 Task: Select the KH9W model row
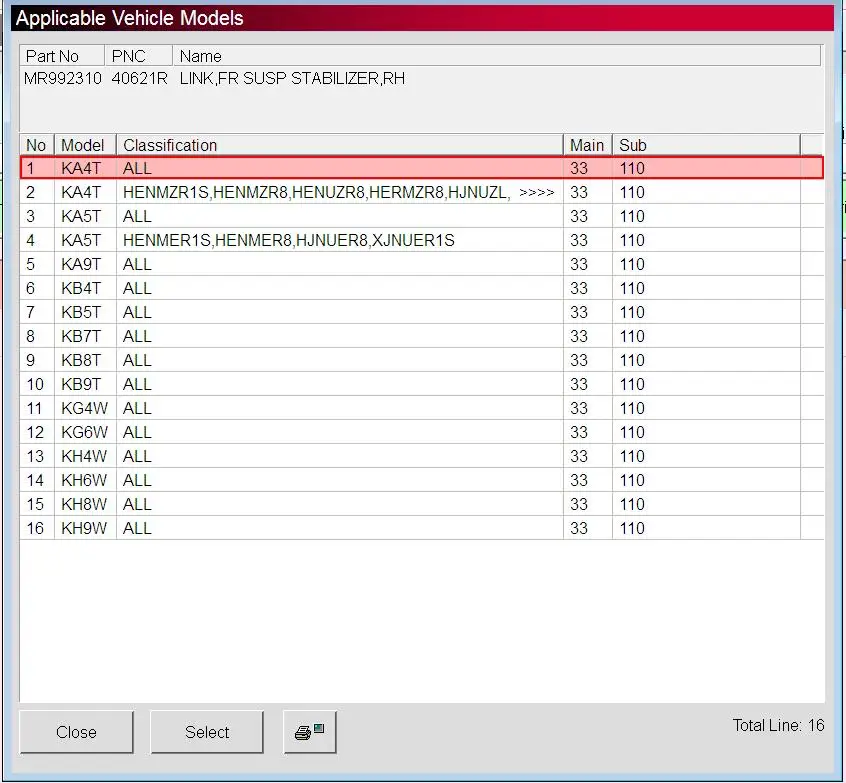[x=422, y=528]
